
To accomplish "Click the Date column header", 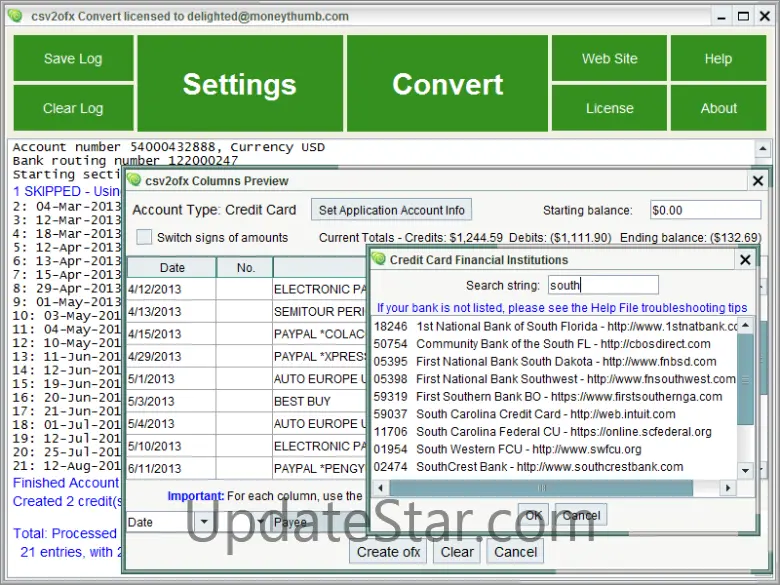I will coord(172,268).
